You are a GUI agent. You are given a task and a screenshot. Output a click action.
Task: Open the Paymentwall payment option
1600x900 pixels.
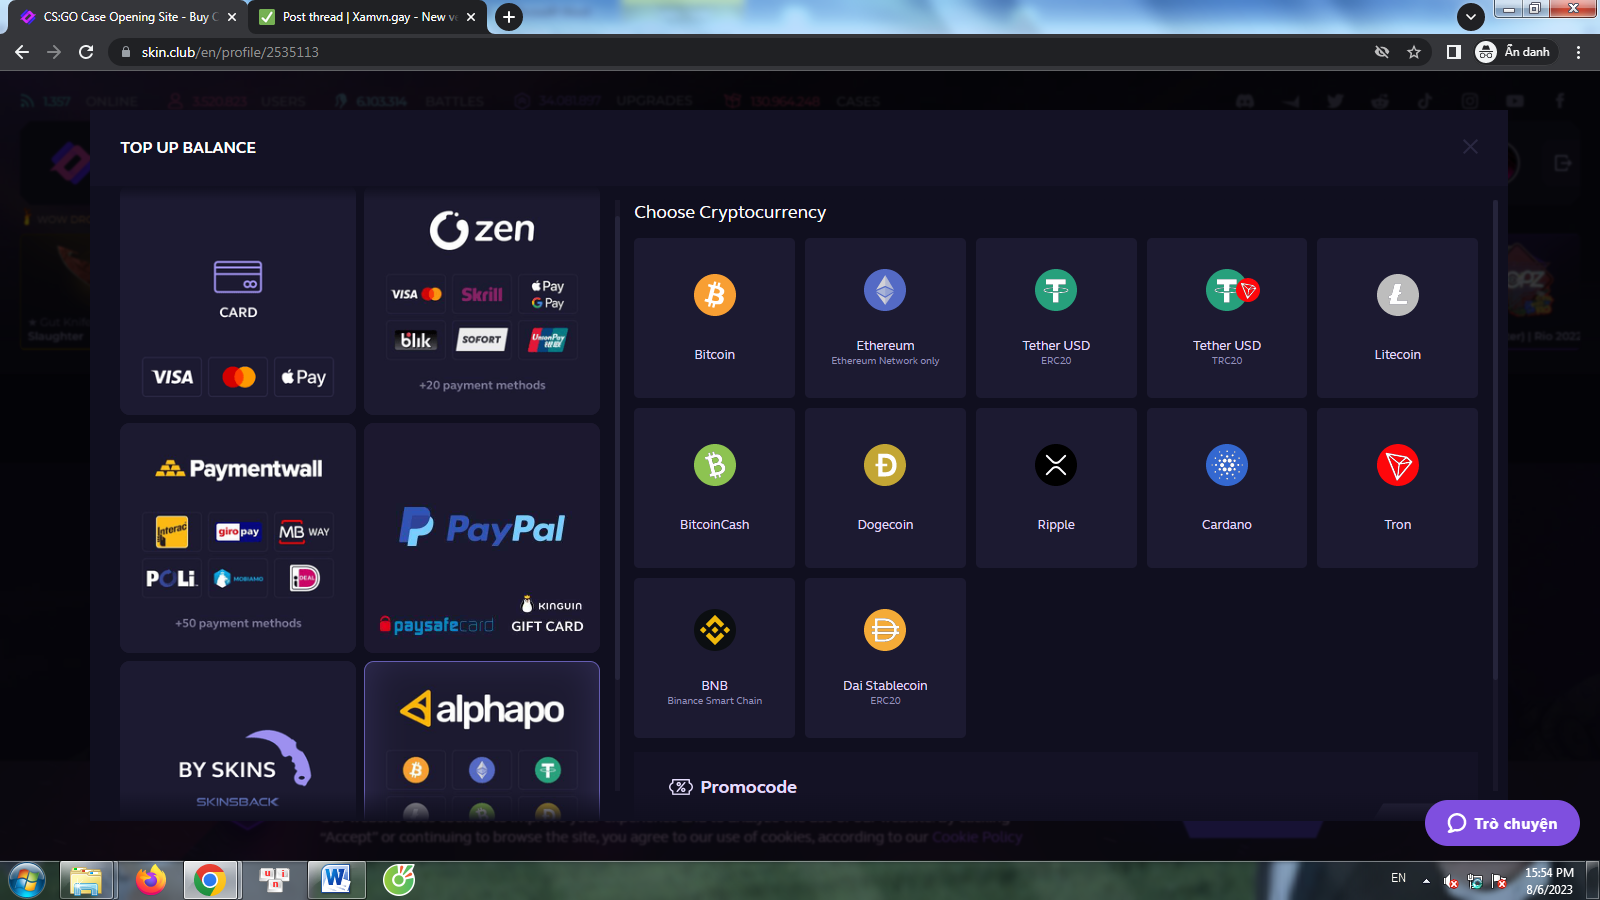[238, 538]
